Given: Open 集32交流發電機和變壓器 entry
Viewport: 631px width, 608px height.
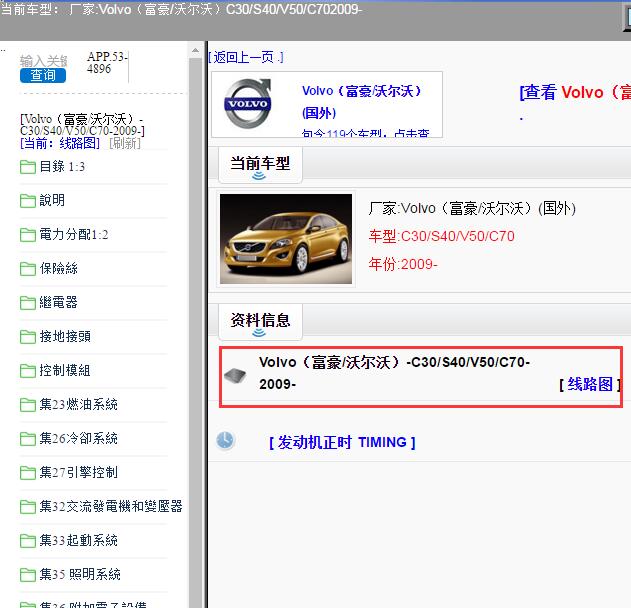Looking at the screenshot, I should [111, 506].
